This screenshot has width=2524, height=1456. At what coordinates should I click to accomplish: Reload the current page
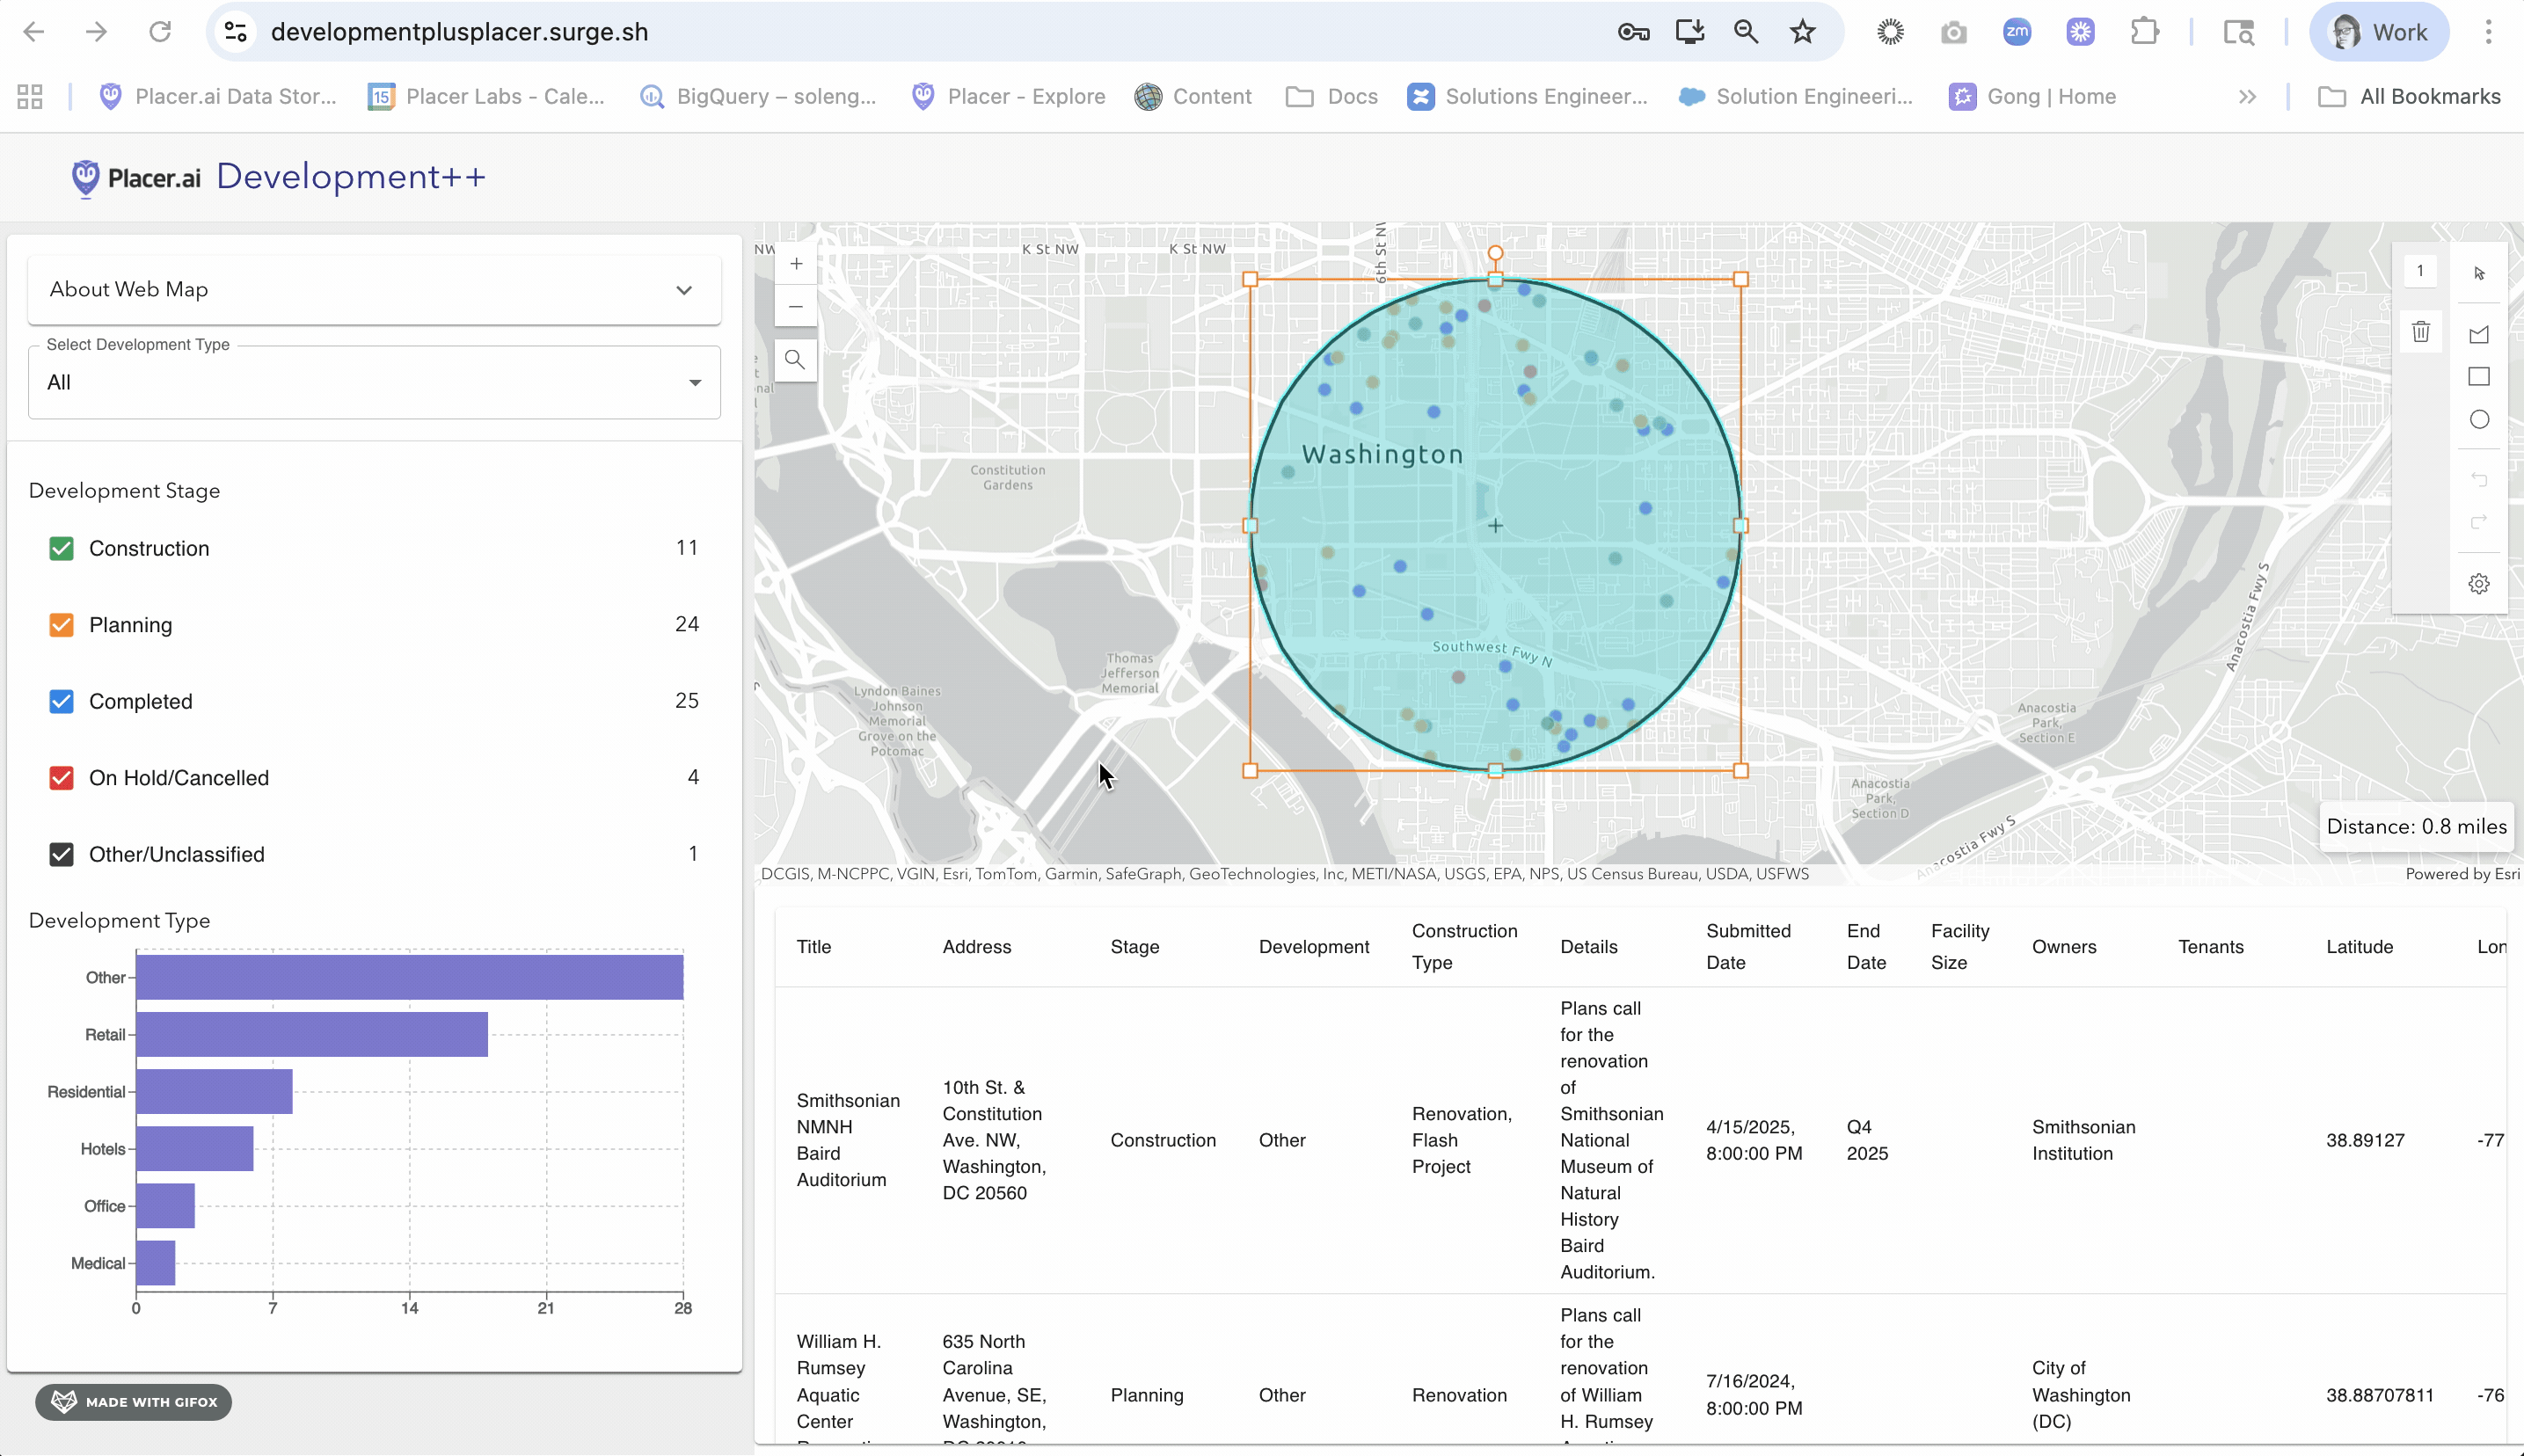tap(160, 32)
